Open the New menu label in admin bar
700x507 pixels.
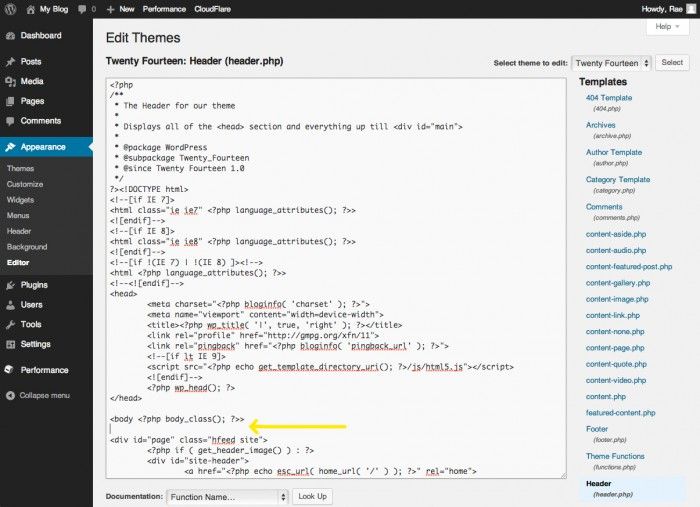[x=127, y=9]
